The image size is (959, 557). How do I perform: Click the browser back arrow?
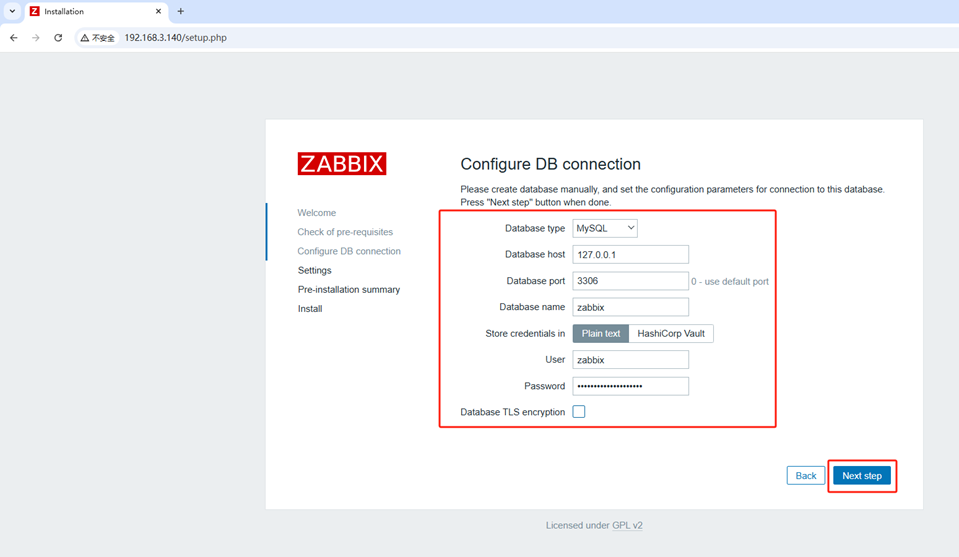point(13,38)
